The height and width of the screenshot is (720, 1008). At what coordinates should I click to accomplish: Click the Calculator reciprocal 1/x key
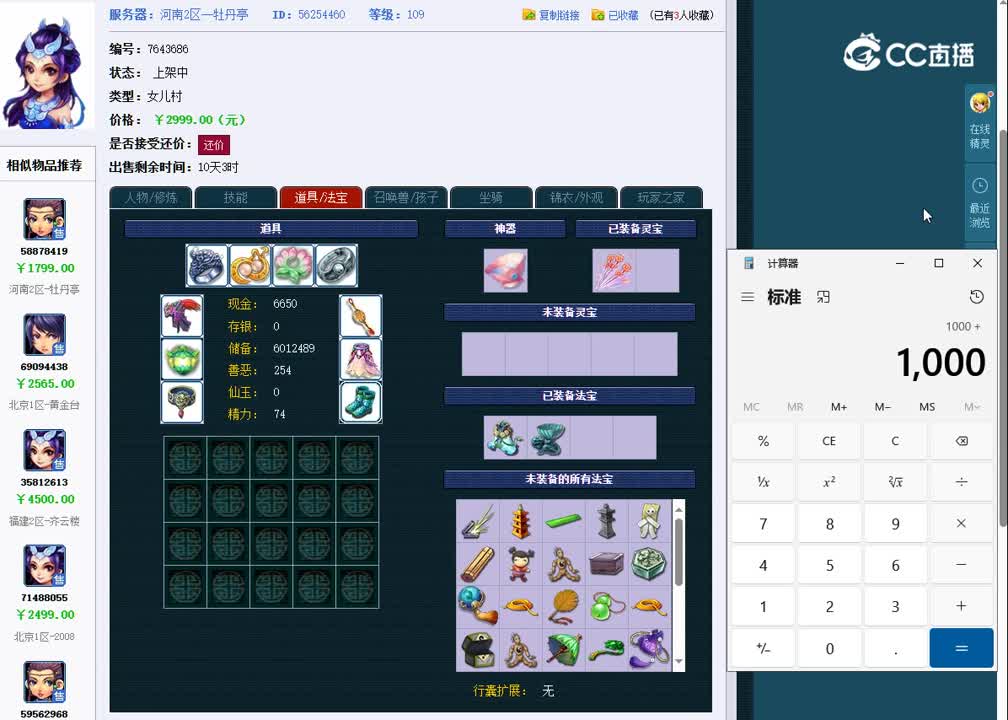pos(763,482)
